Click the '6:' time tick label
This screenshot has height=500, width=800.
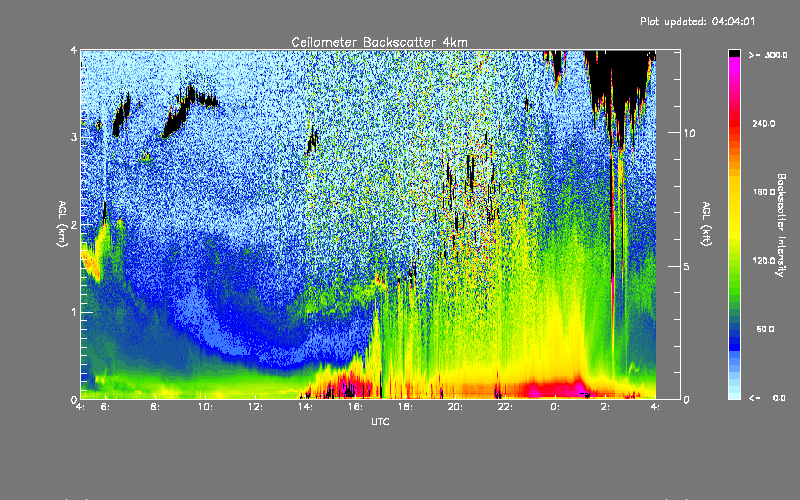[105, 407]
